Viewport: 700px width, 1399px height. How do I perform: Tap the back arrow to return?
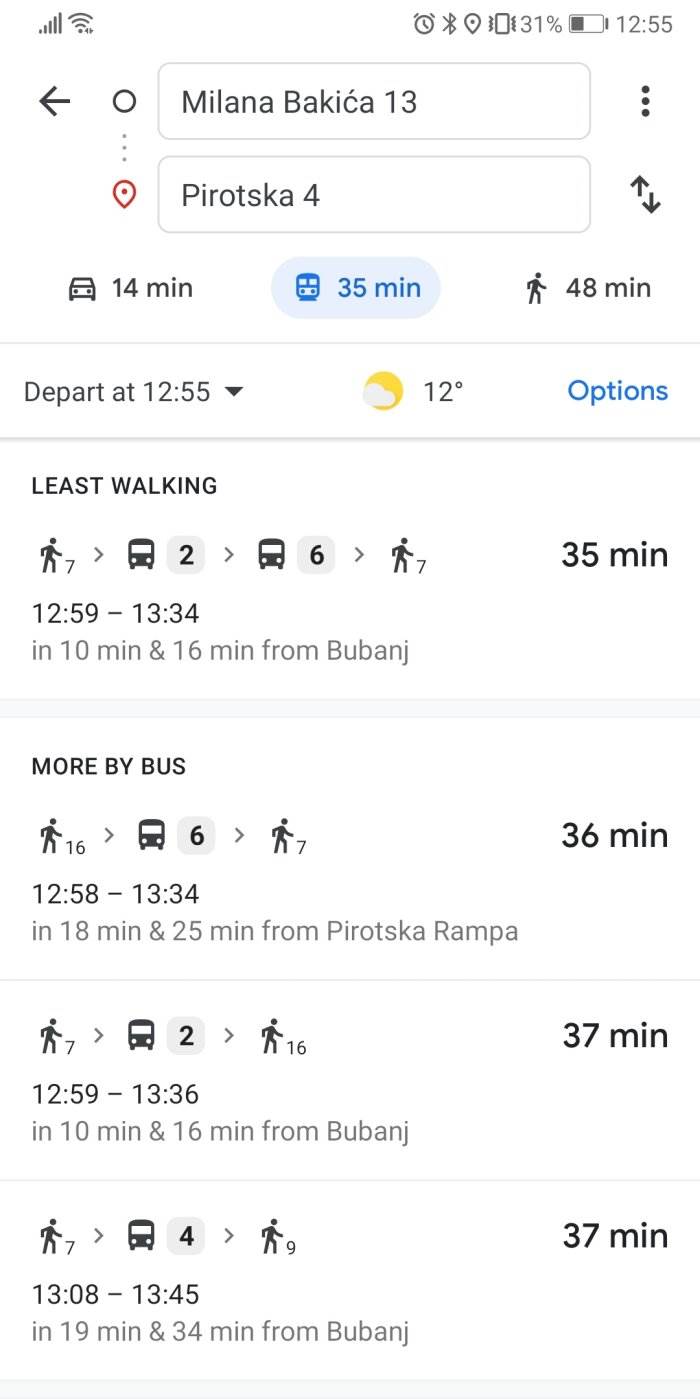(x=55, y=101)
